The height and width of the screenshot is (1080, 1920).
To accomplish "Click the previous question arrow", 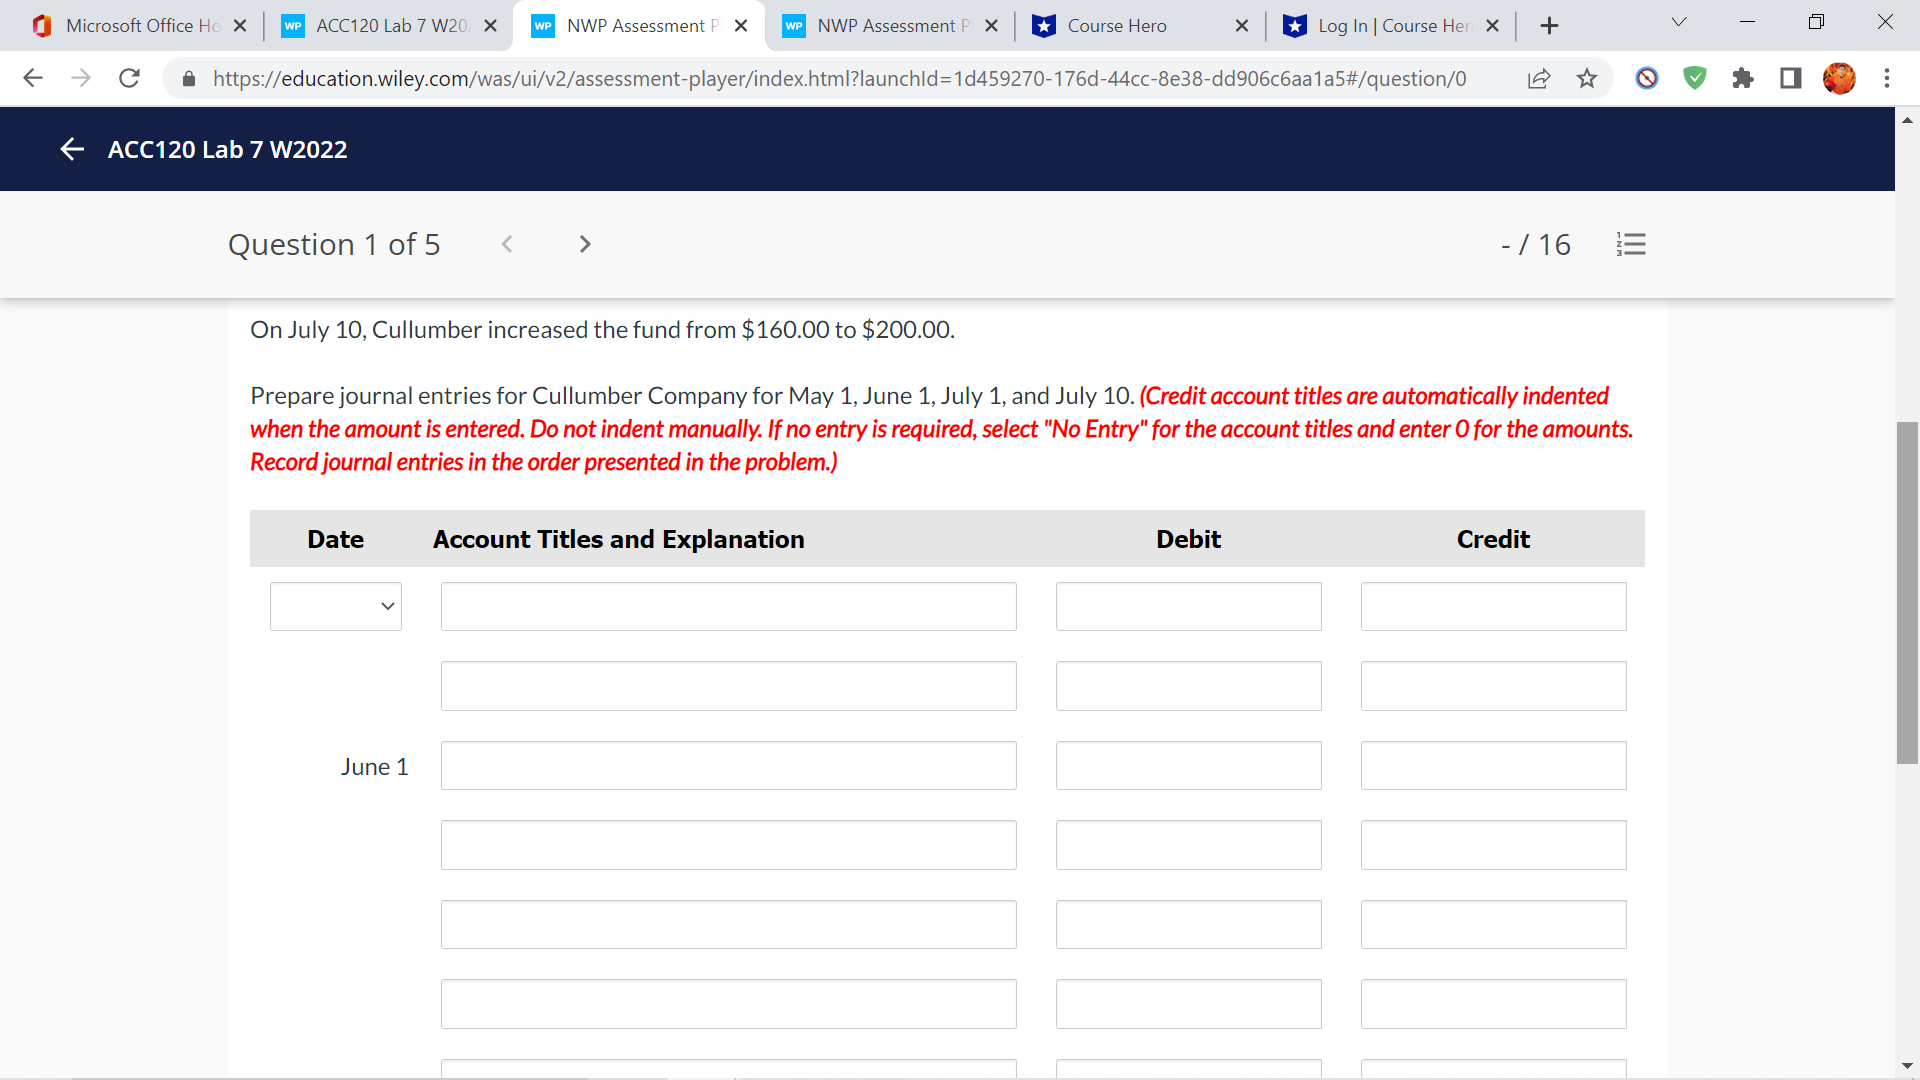I will (x=508, y=244).
